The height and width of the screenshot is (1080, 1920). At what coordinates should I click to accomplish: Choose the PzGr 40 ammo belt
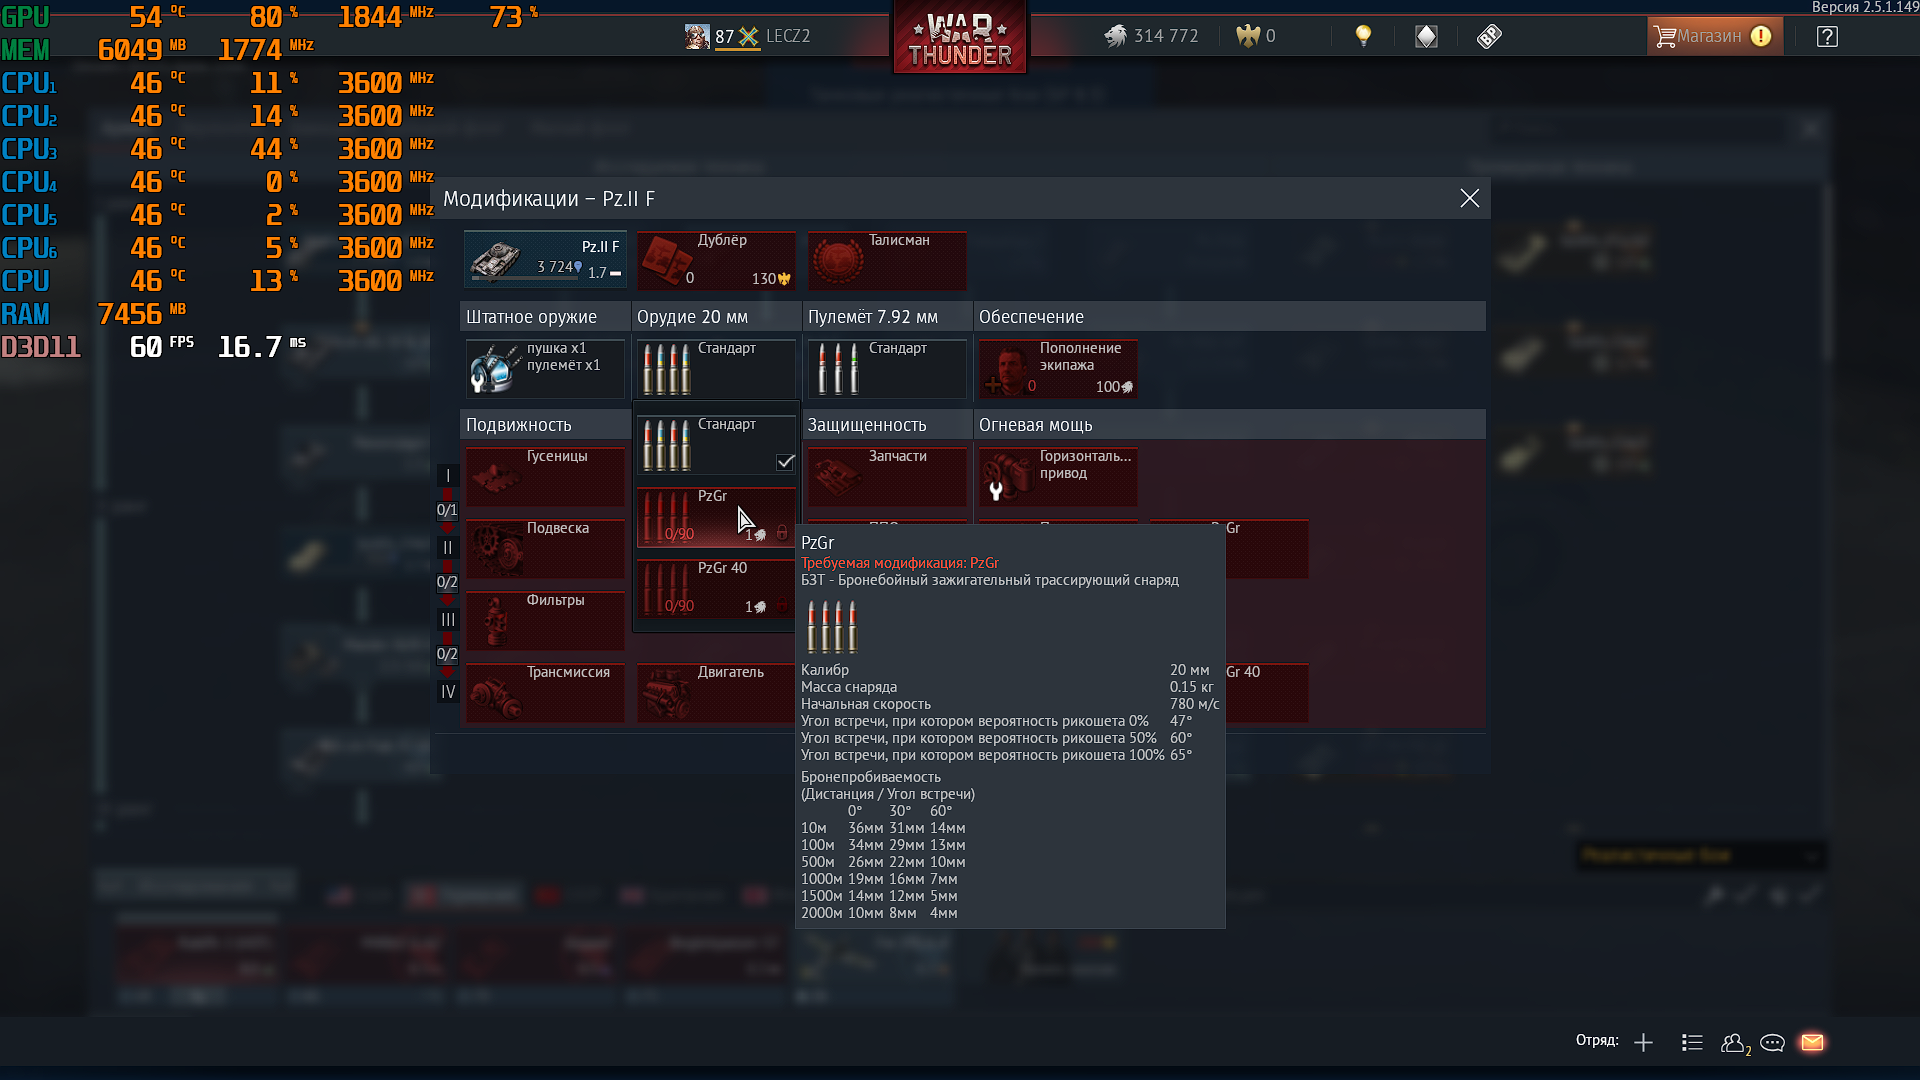coord(716,589)
